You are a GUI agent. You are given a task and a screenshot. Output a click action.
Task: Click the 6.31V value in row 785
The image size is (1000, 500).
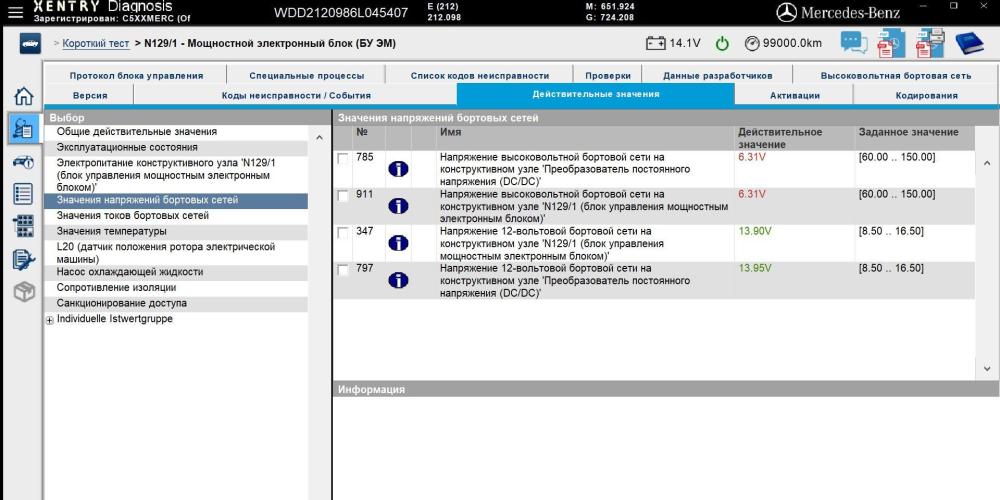tap(751, 157)
